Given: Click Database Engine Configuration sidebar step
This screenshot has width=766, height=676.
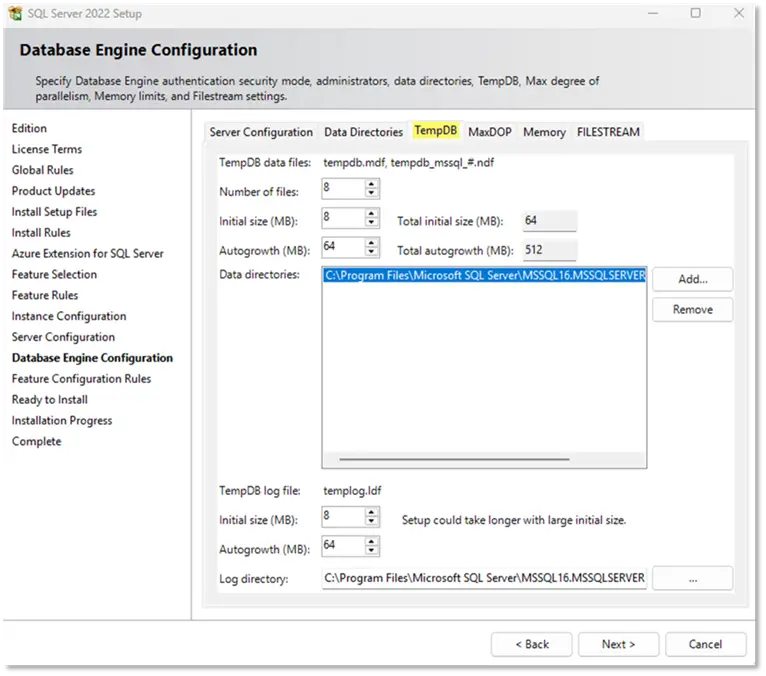Looking at the screenshot, I should click(92, 358).
